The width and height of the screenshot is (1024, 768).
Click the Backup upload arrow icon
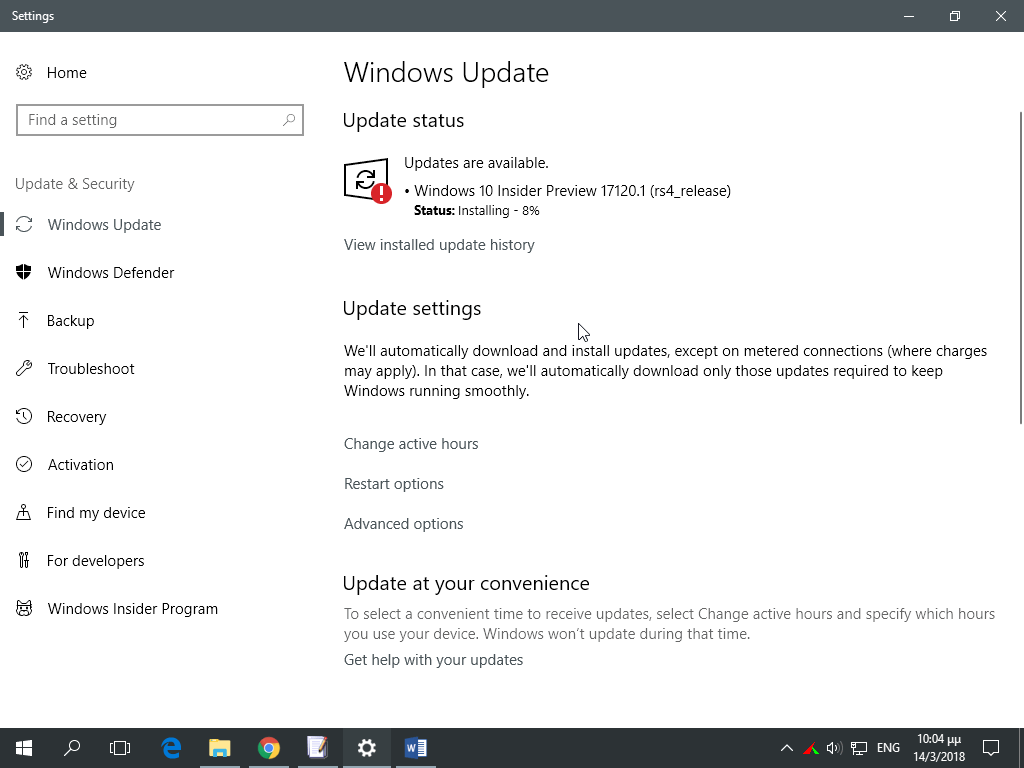coord(24,320)
